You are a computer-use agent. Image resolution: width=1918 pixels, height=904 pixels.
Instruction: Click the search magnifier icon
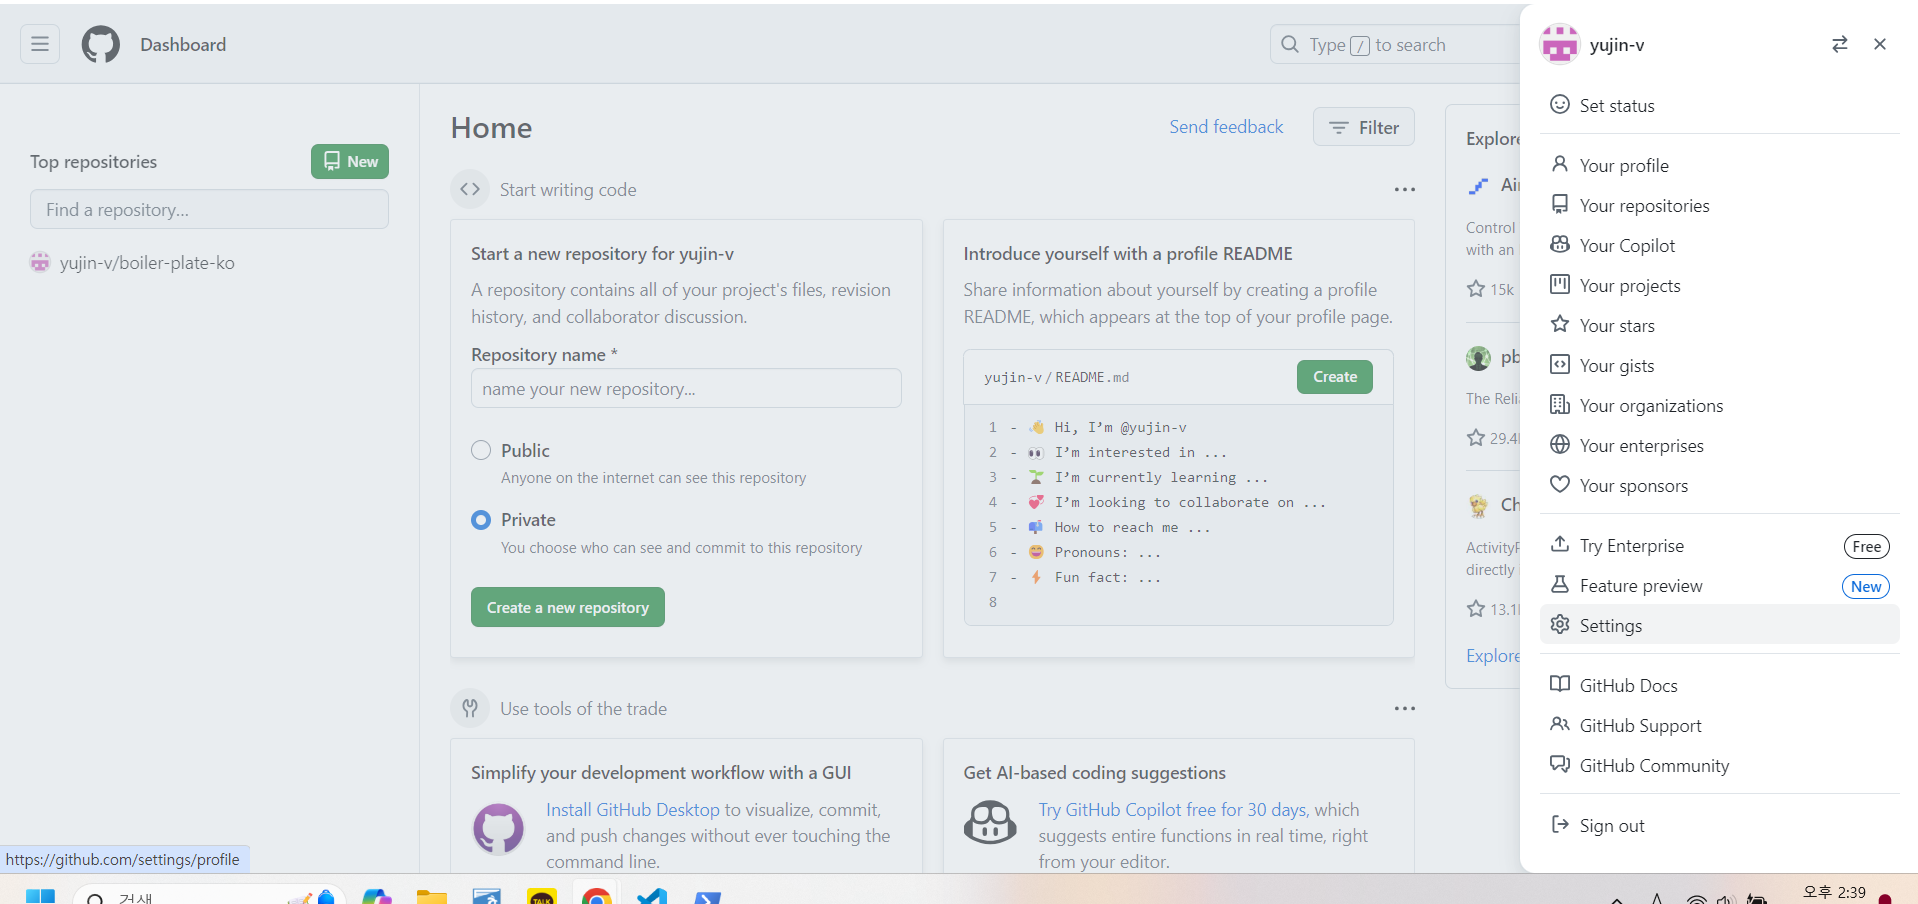pyautogui.click(x=1290, y=44)
